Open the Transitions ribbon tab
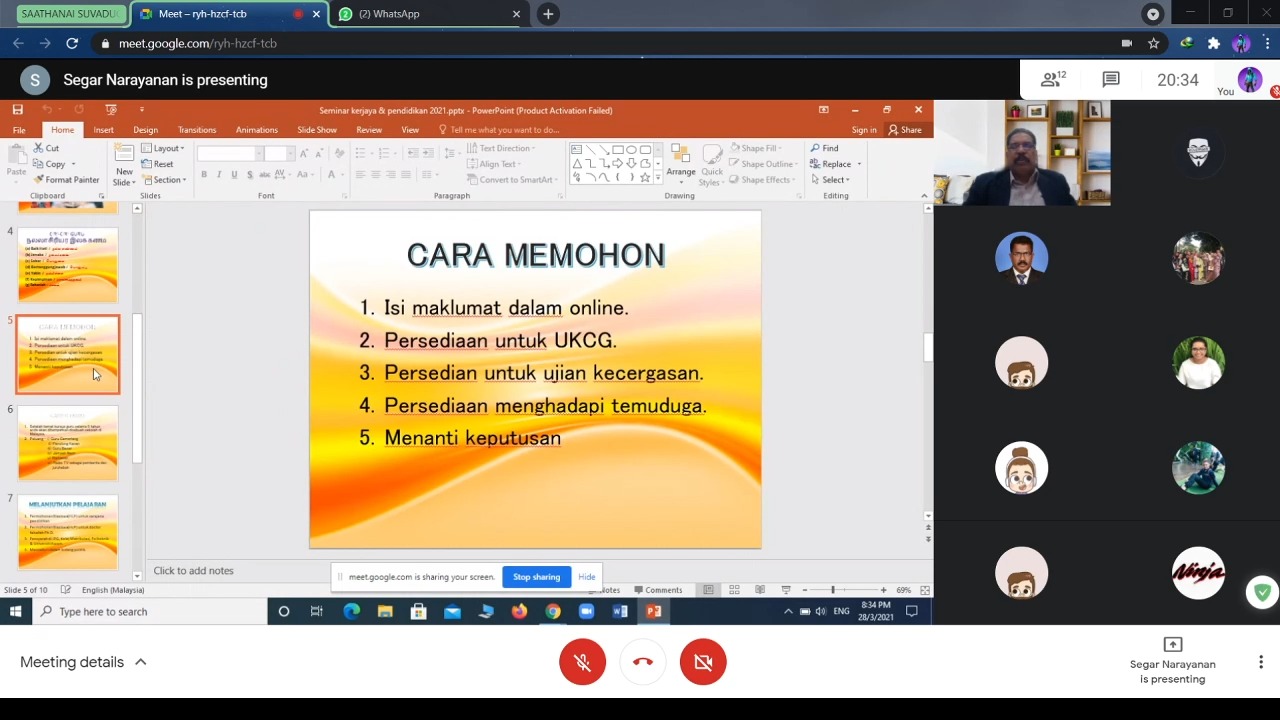 197,130
